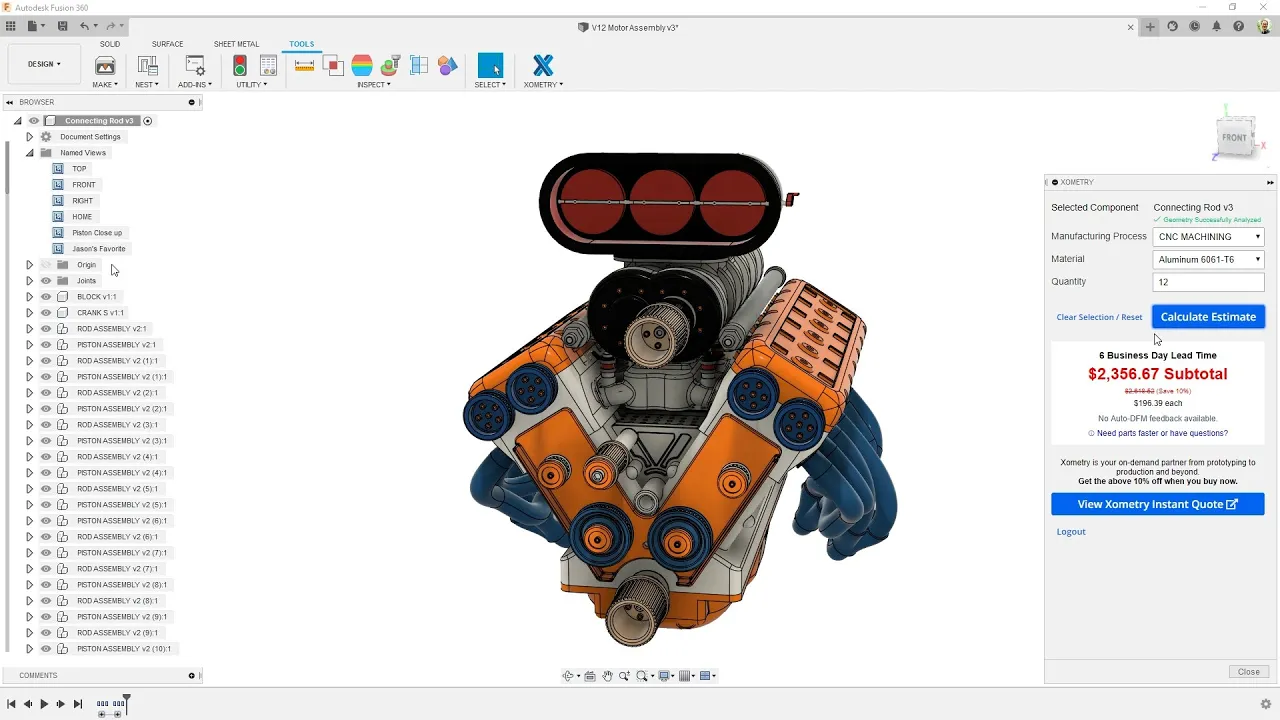This screenshot has height=720, width=1280.
Task: Hide ROD ASSEMBLY v2:1 component
Action: coord(46,329)
